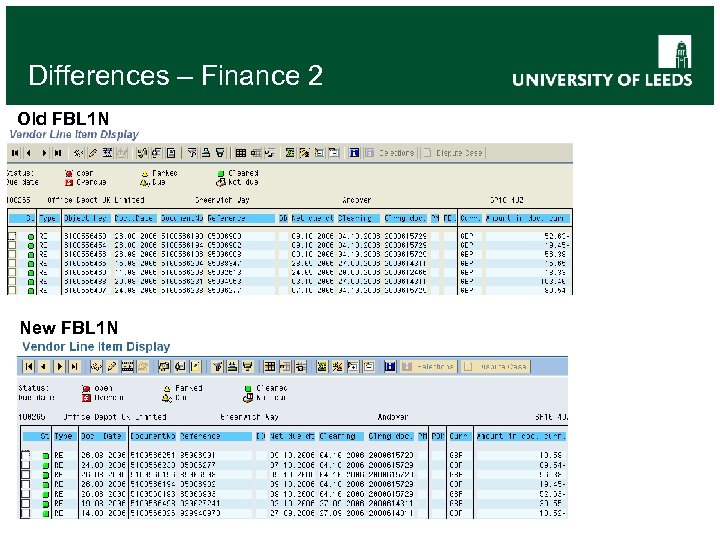720x540 pixels.
Task: Tick checkbox of 19.45- row in Old FBL1N
Action: (x=12, y=245)
